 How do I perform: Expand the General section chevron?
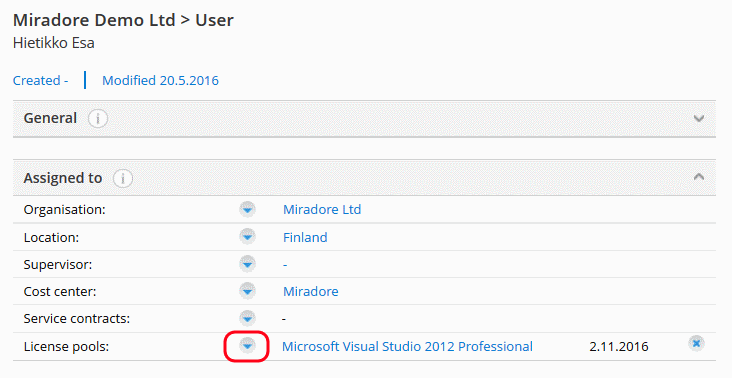[x=699, y=119]
